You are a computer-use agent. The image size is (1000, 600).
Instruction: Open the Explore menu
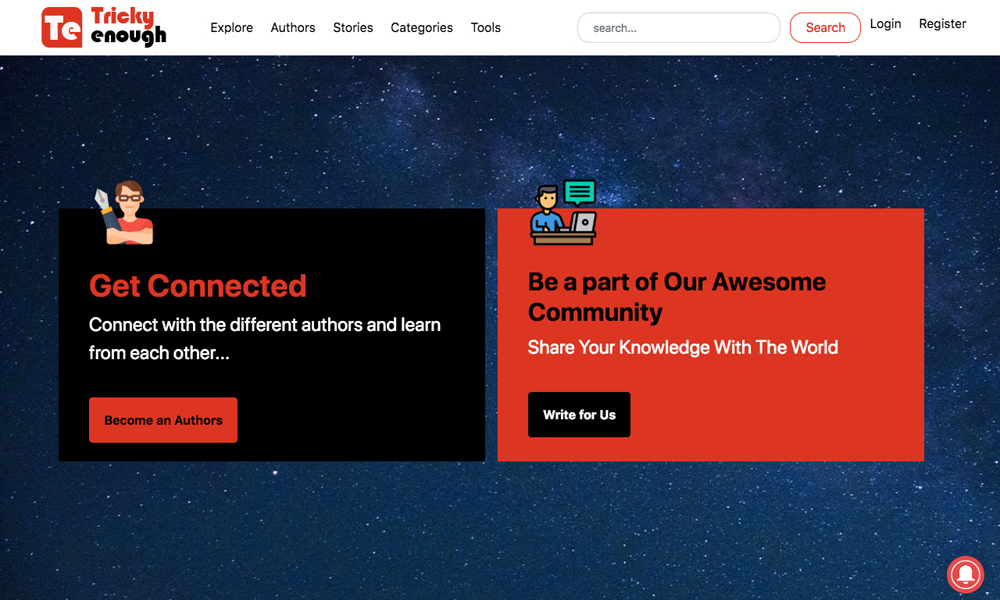[231, 28]
